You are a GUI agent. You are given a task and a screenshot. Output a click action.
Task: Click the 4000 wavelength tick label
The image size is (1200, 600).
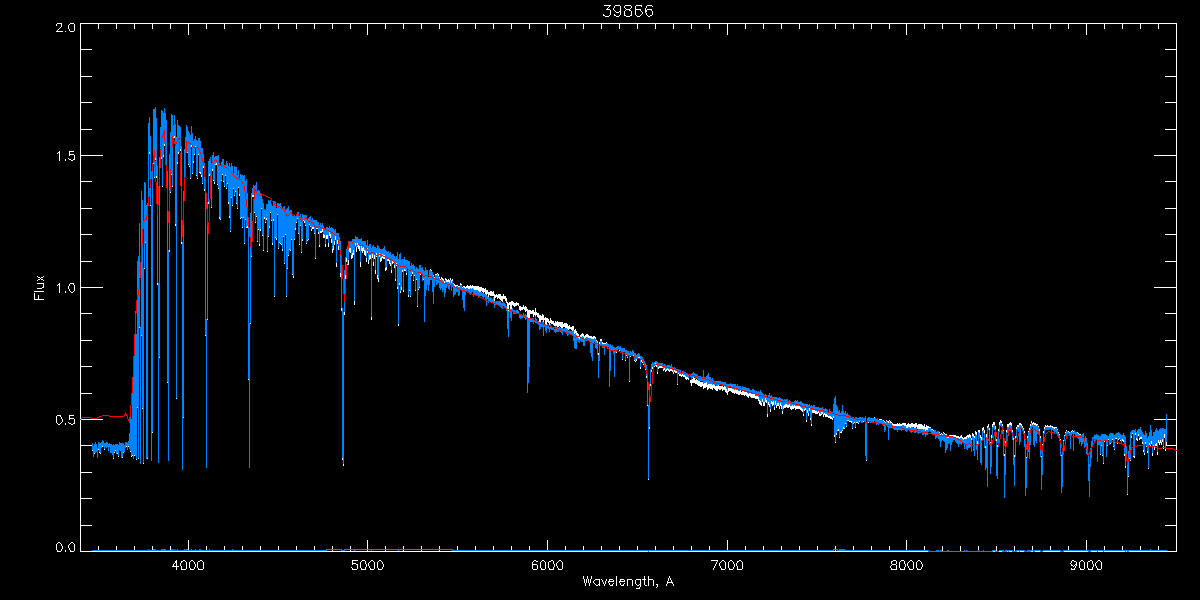(189, 565)
